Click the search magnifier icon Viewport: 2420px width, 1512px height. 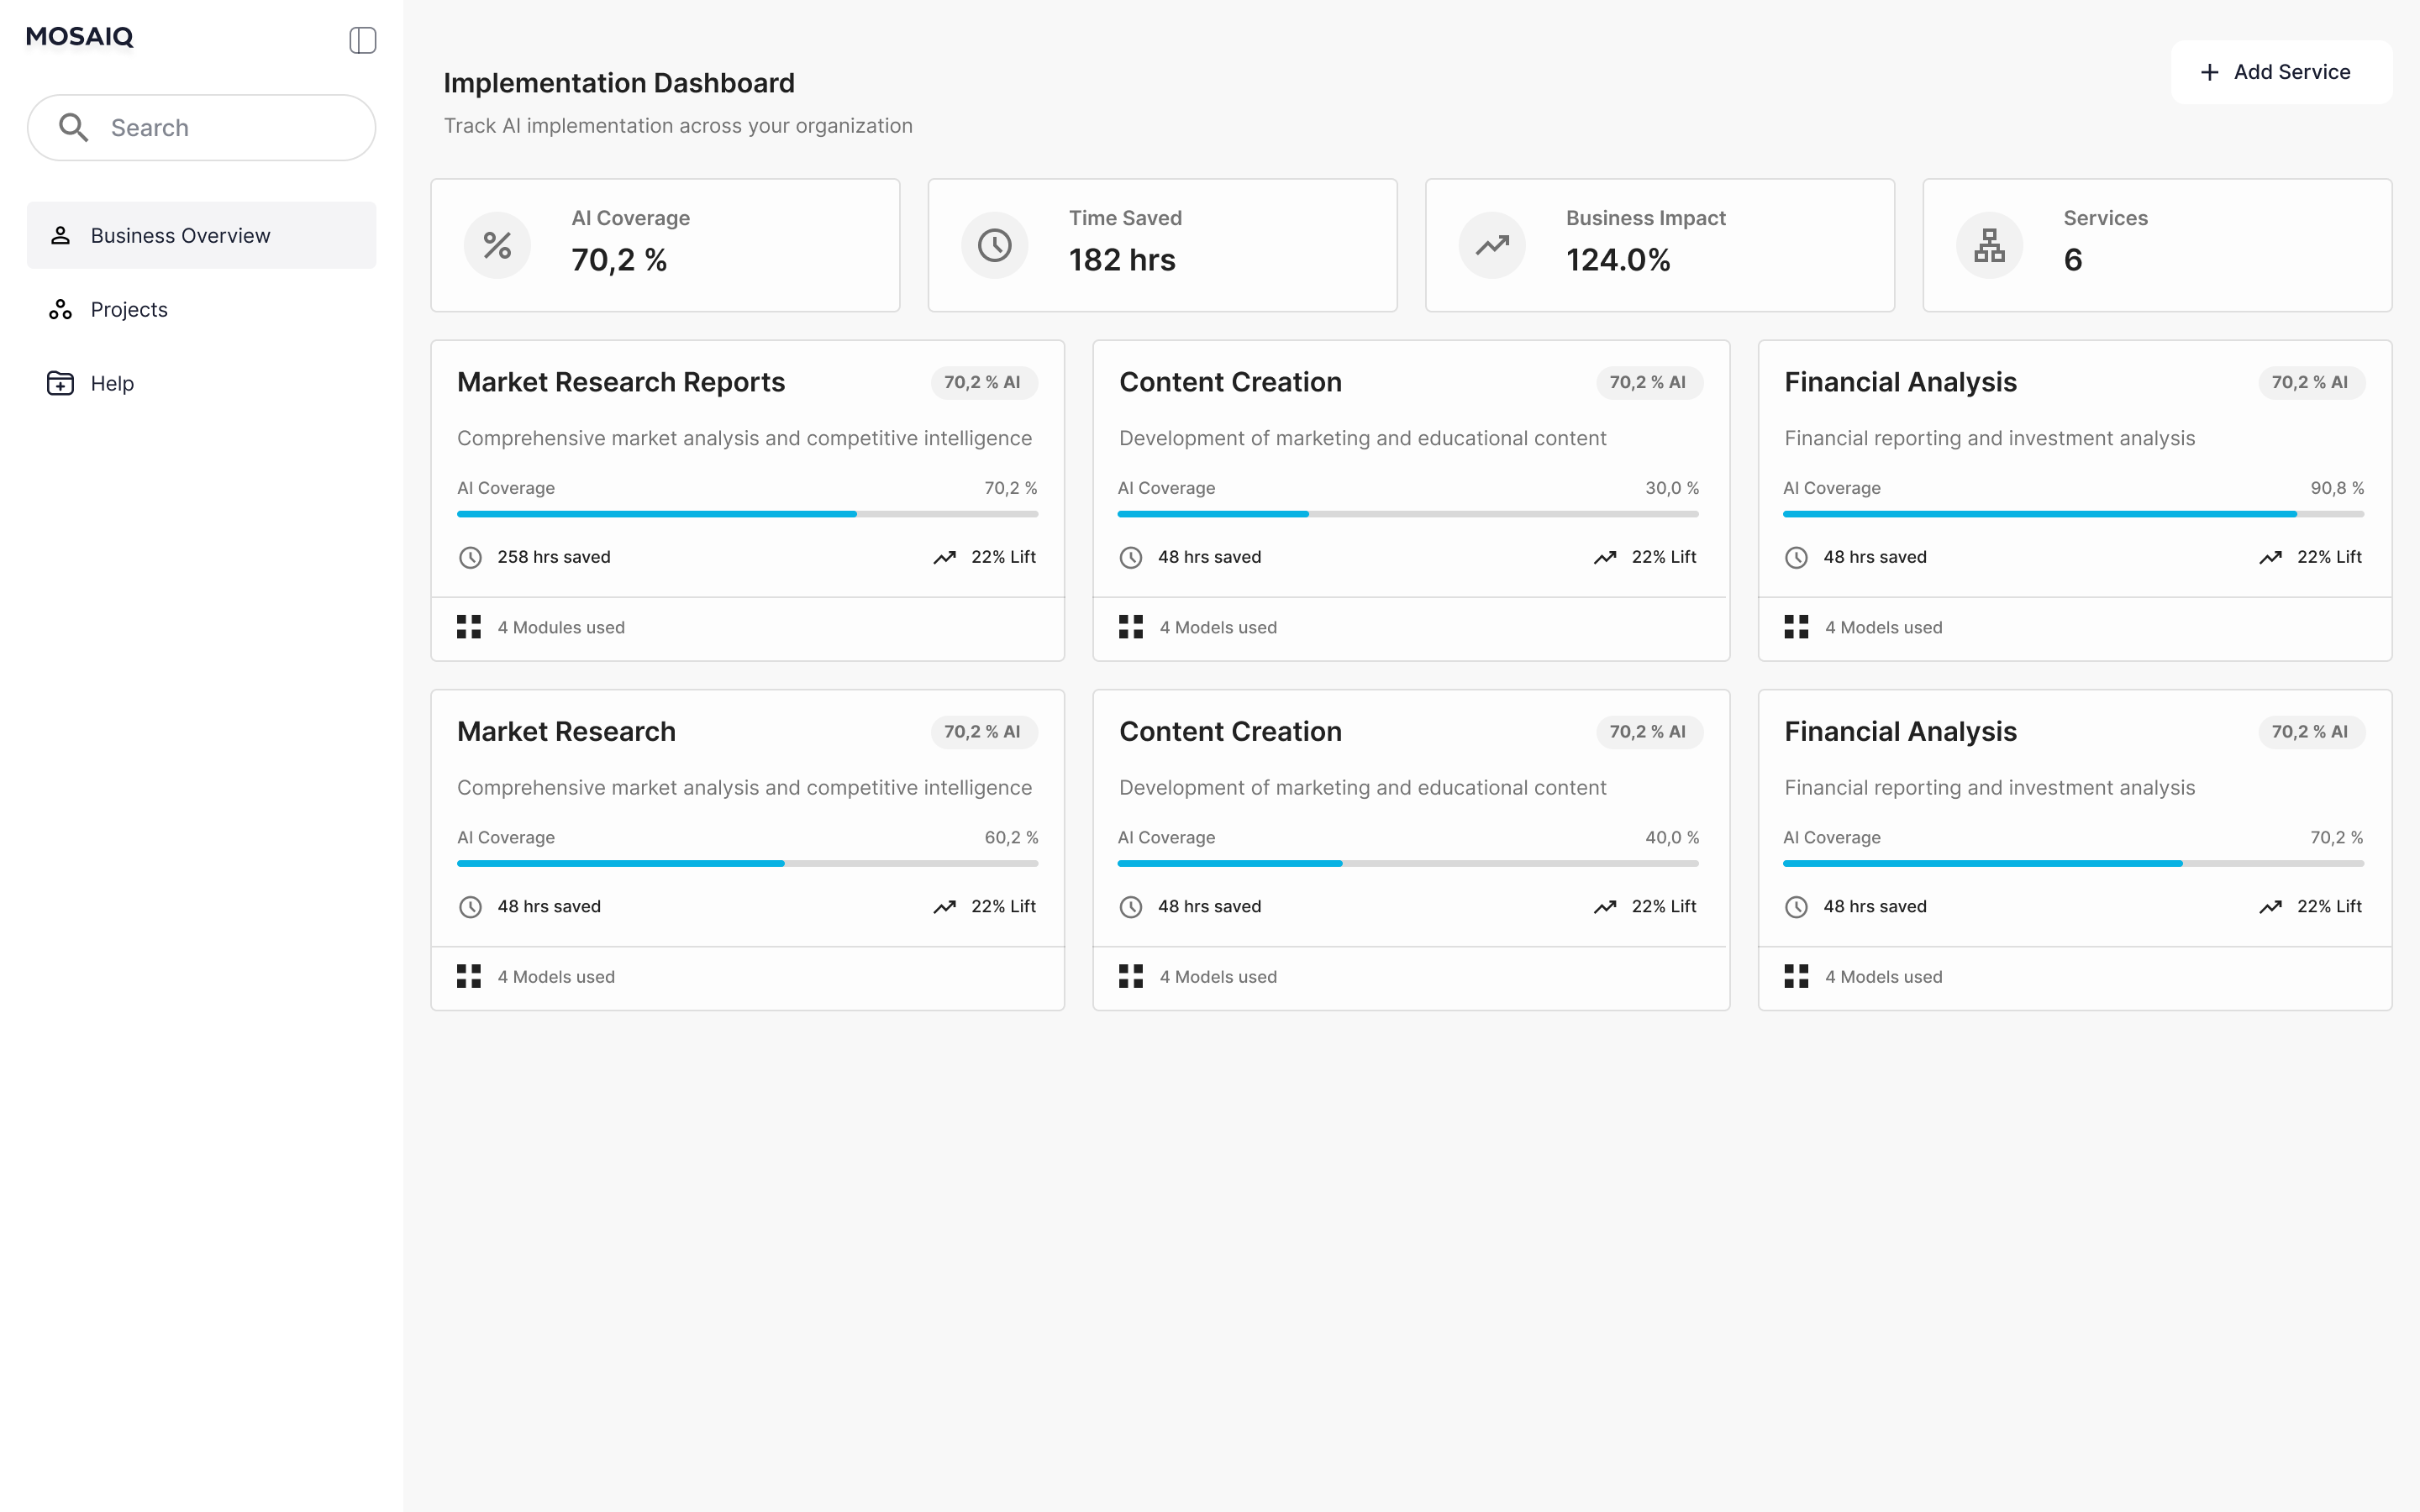(73, 127)
